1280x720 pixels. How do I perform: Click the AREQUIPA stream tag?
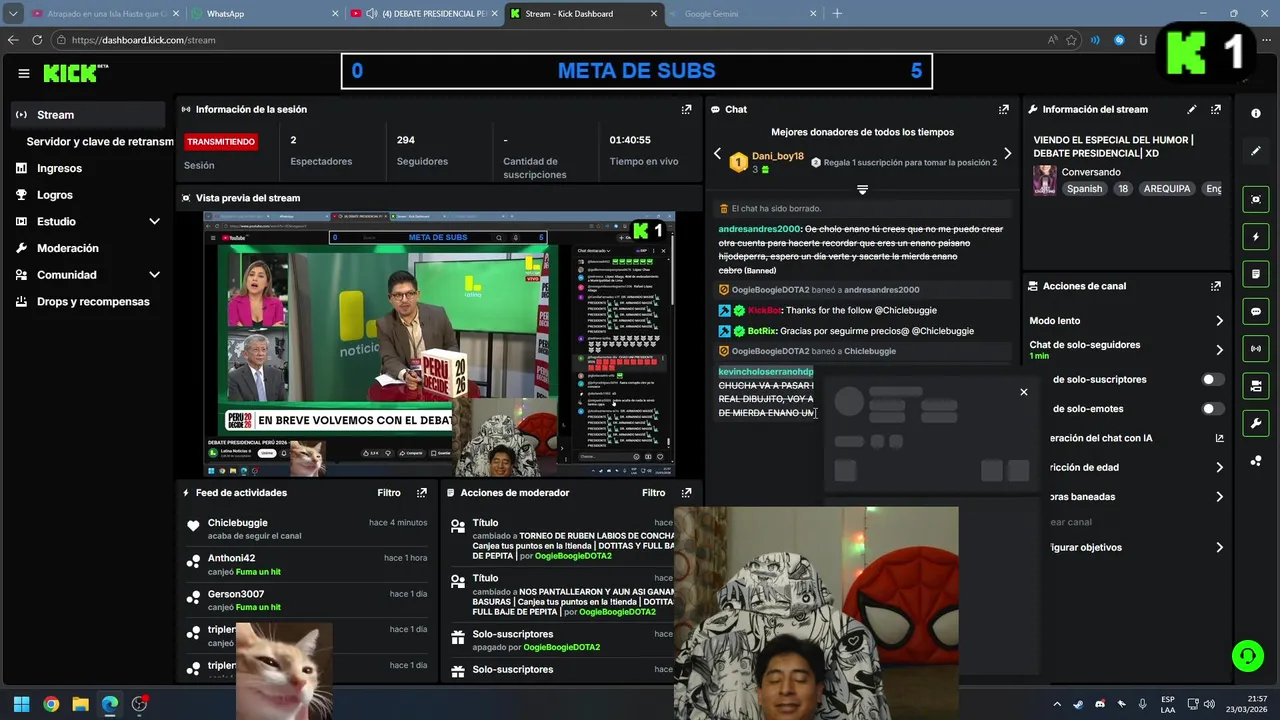click(1167, 189)
